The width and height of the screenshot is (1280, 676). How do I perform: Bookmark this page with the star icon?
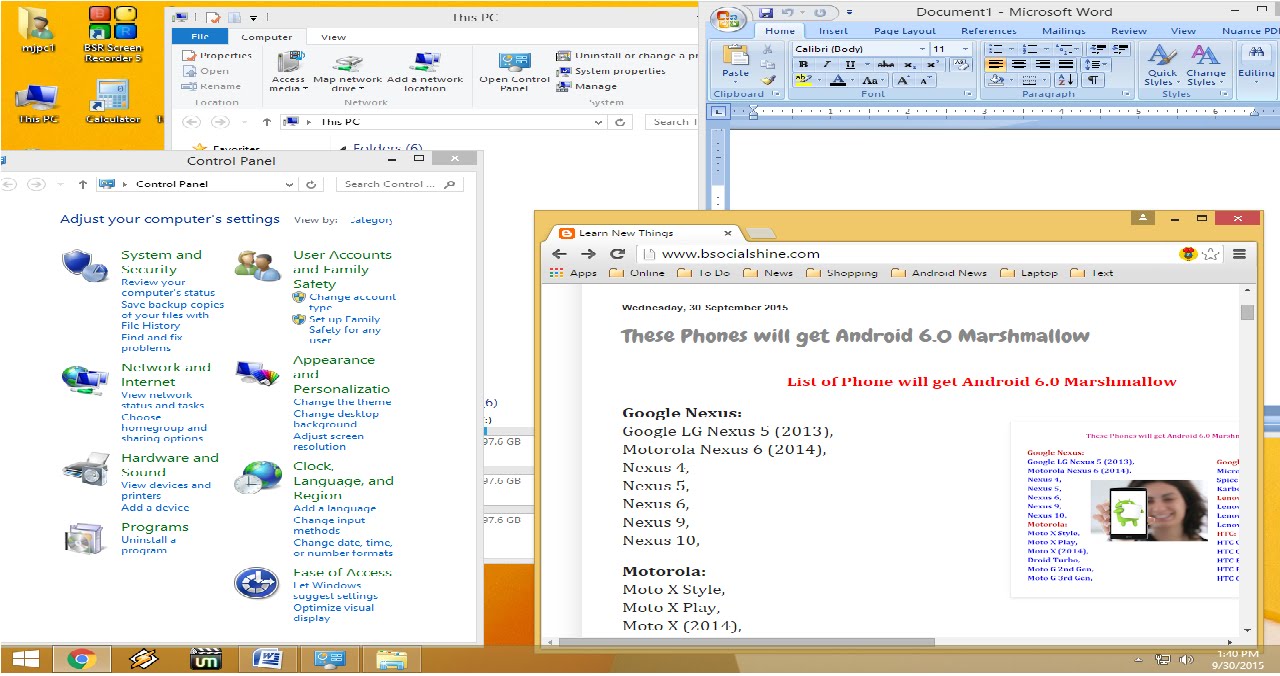click(x=1212, y=254)
